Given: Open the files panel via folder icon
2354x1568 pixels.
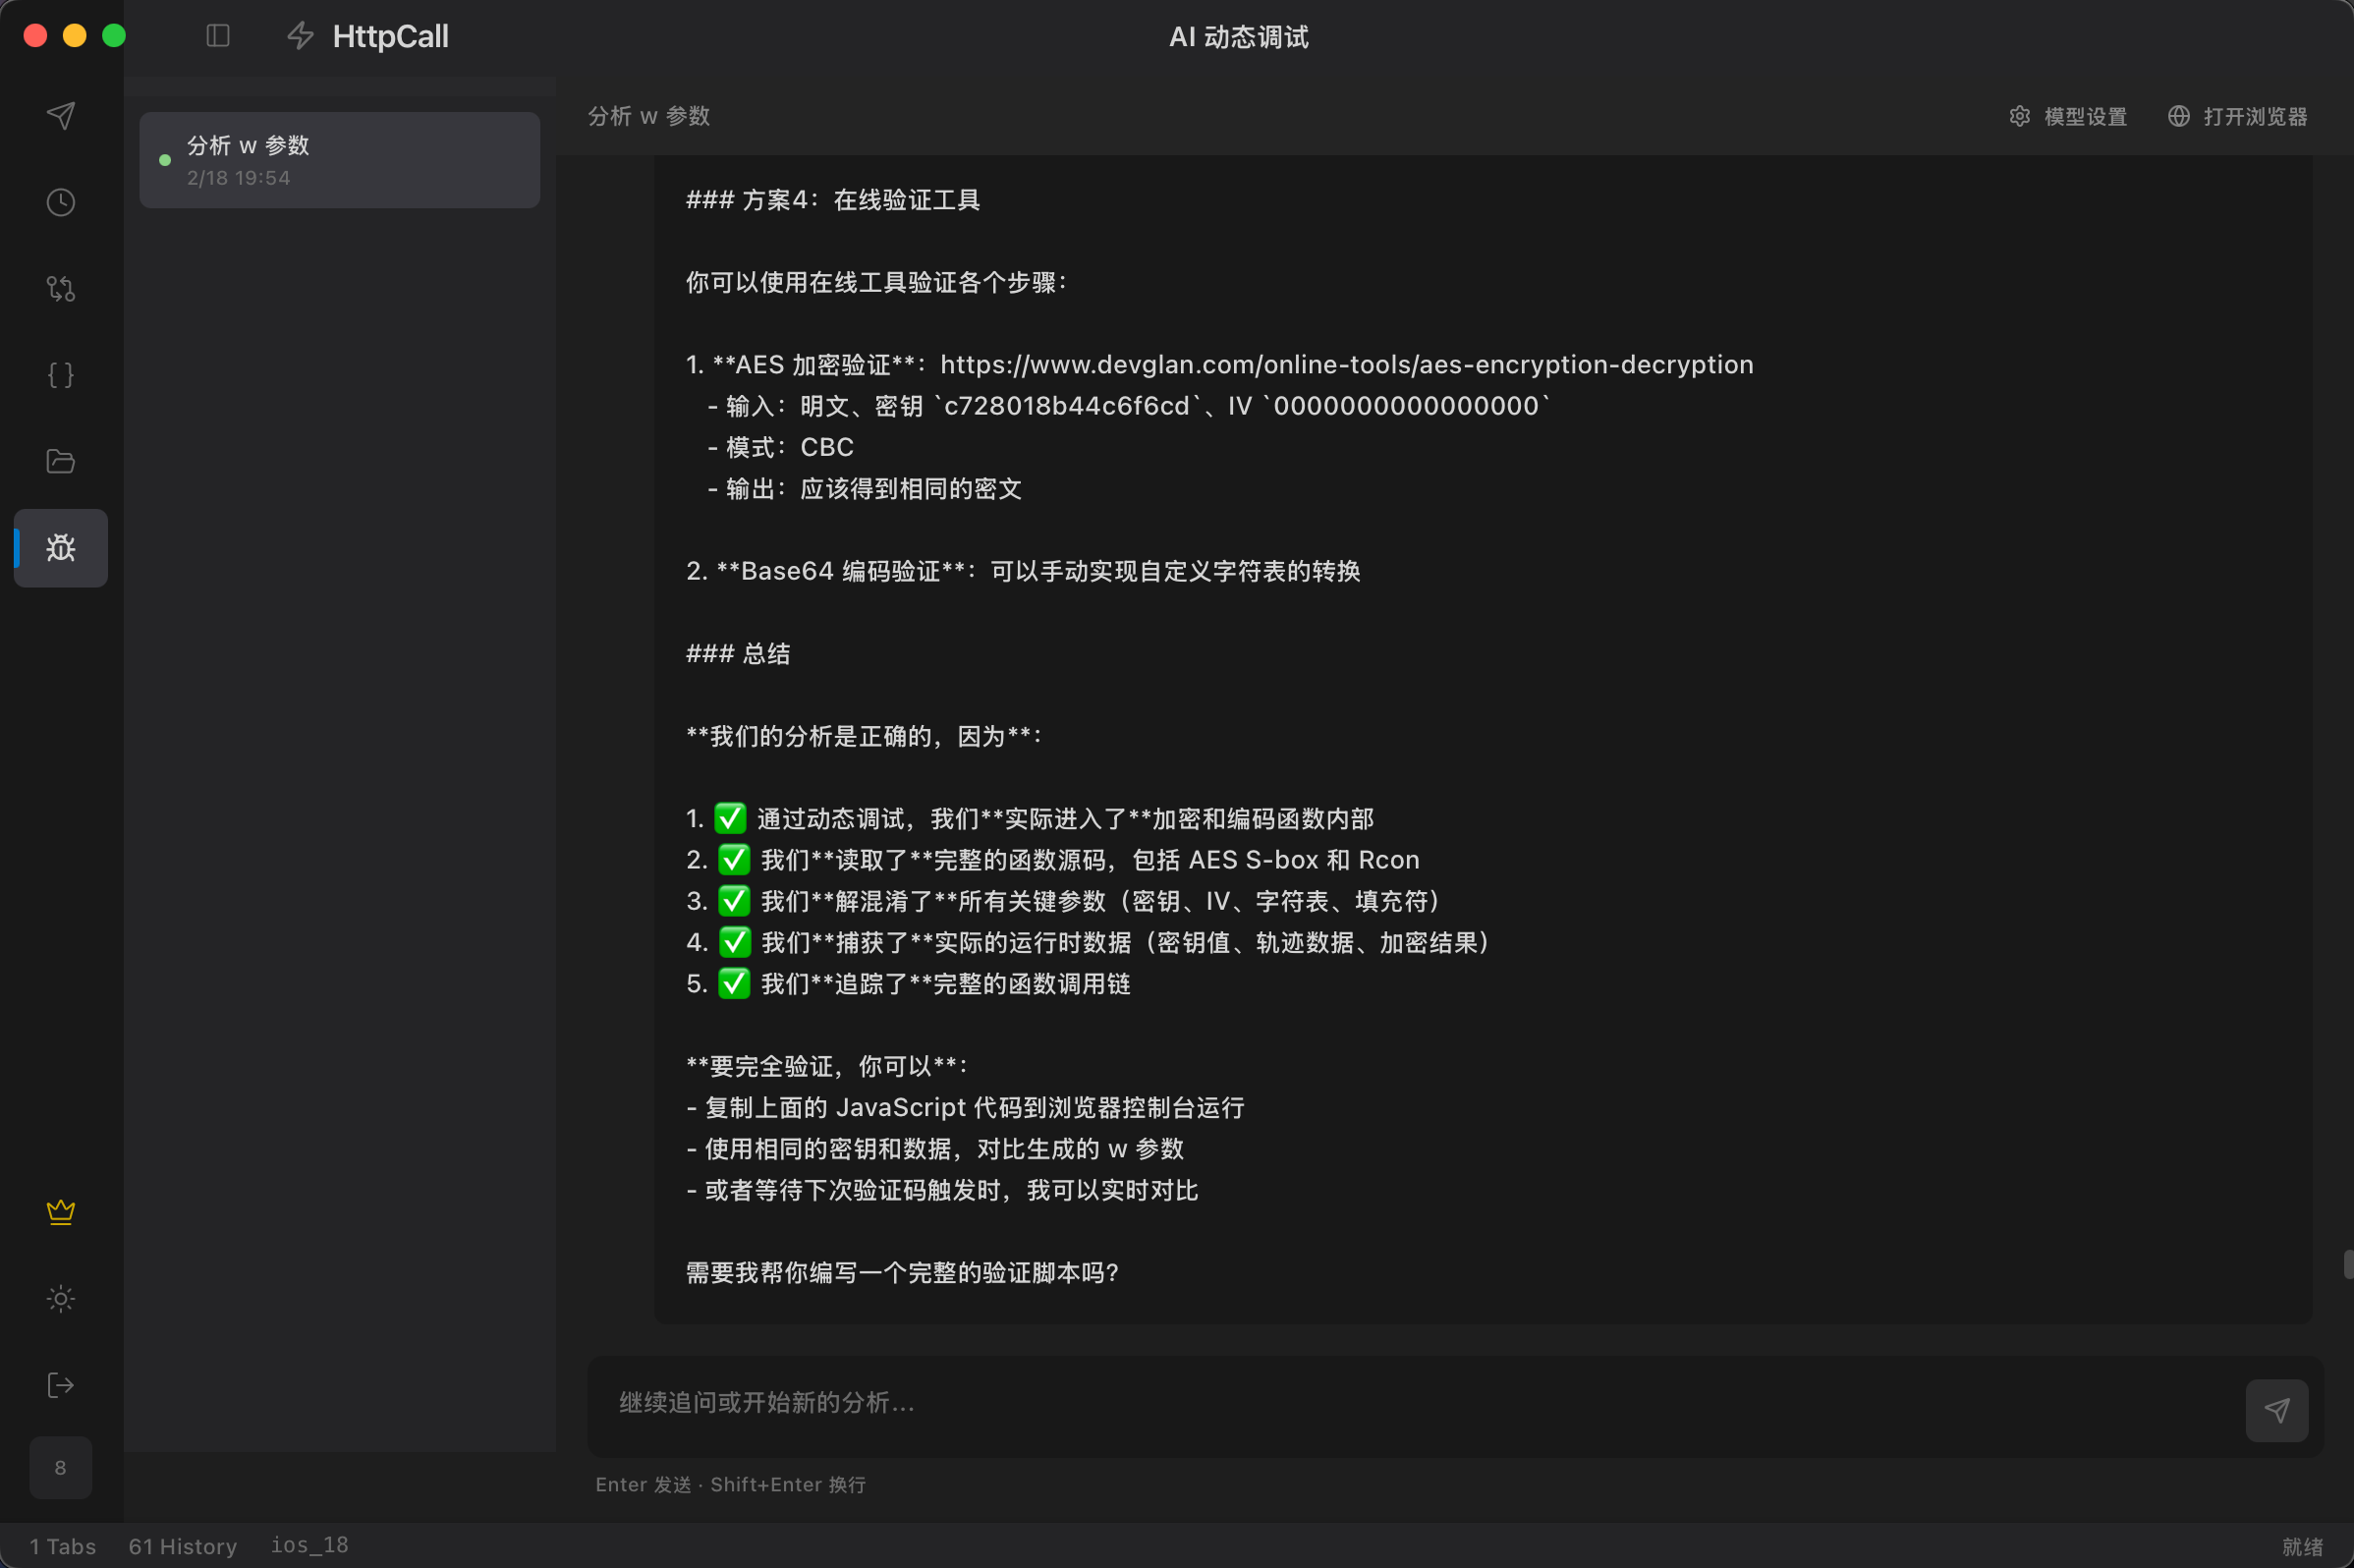Looking at the screenshot, I should coord(60,461).
